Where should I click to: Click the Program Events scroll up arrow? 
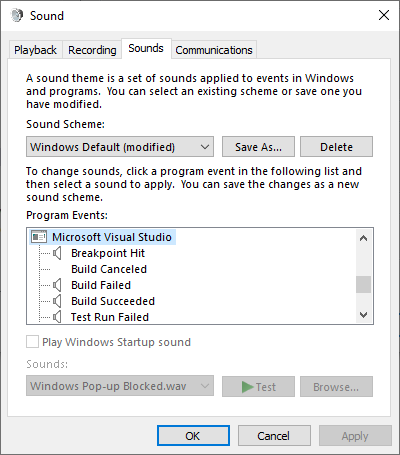tap(364, 238)
